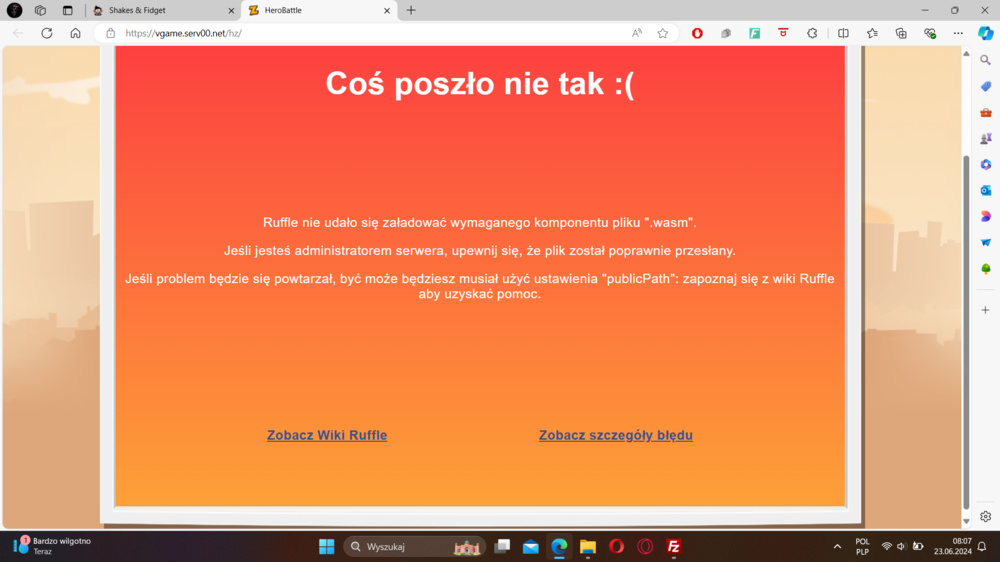Open the Zobacz szczegóły błędu link
The height and width of the screenshot is (562, 1000).
(x=615, y=435)
